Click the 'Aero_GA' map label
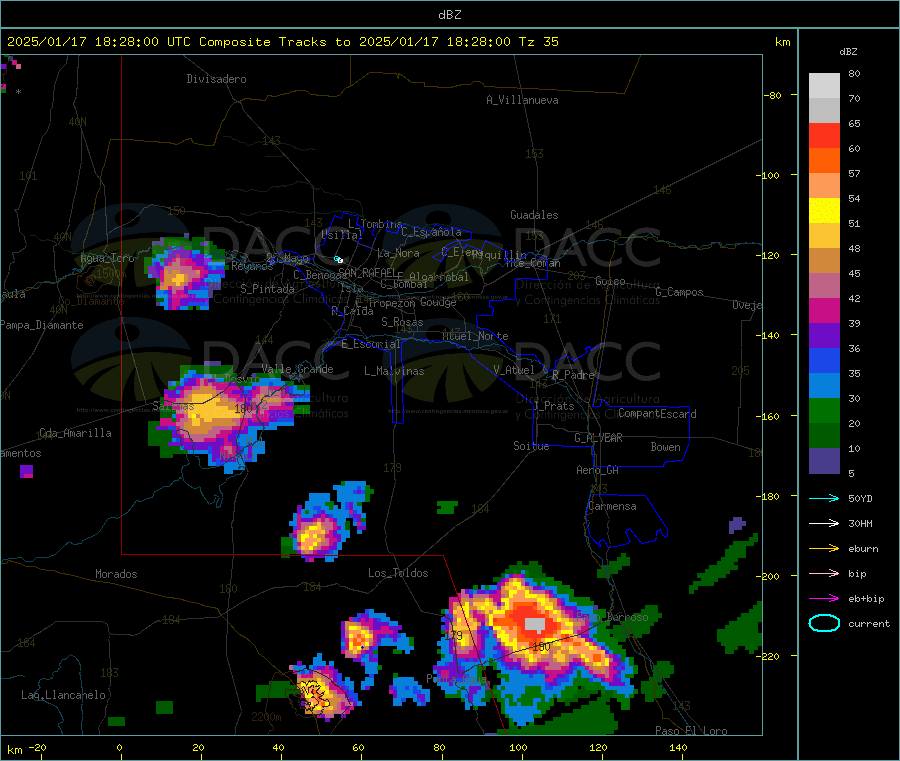900x761 pixels. pyautogui.click(x=598, y=470)
